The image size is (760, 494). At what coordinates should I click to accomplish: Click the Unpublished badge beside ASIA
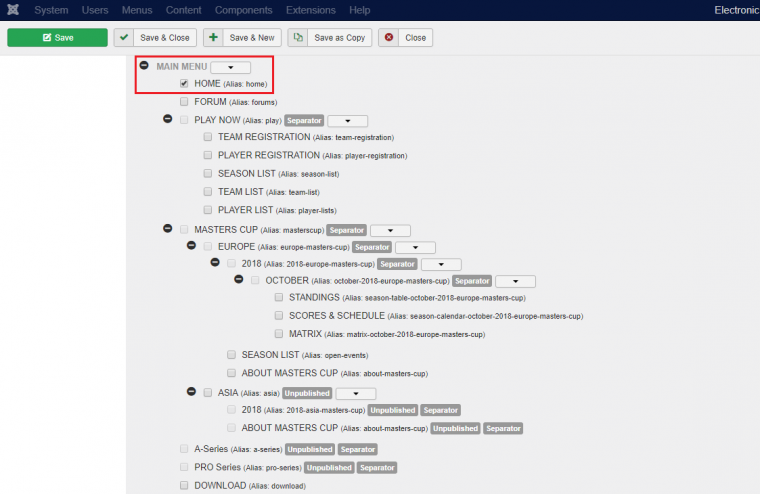click(x=307, y=393)
